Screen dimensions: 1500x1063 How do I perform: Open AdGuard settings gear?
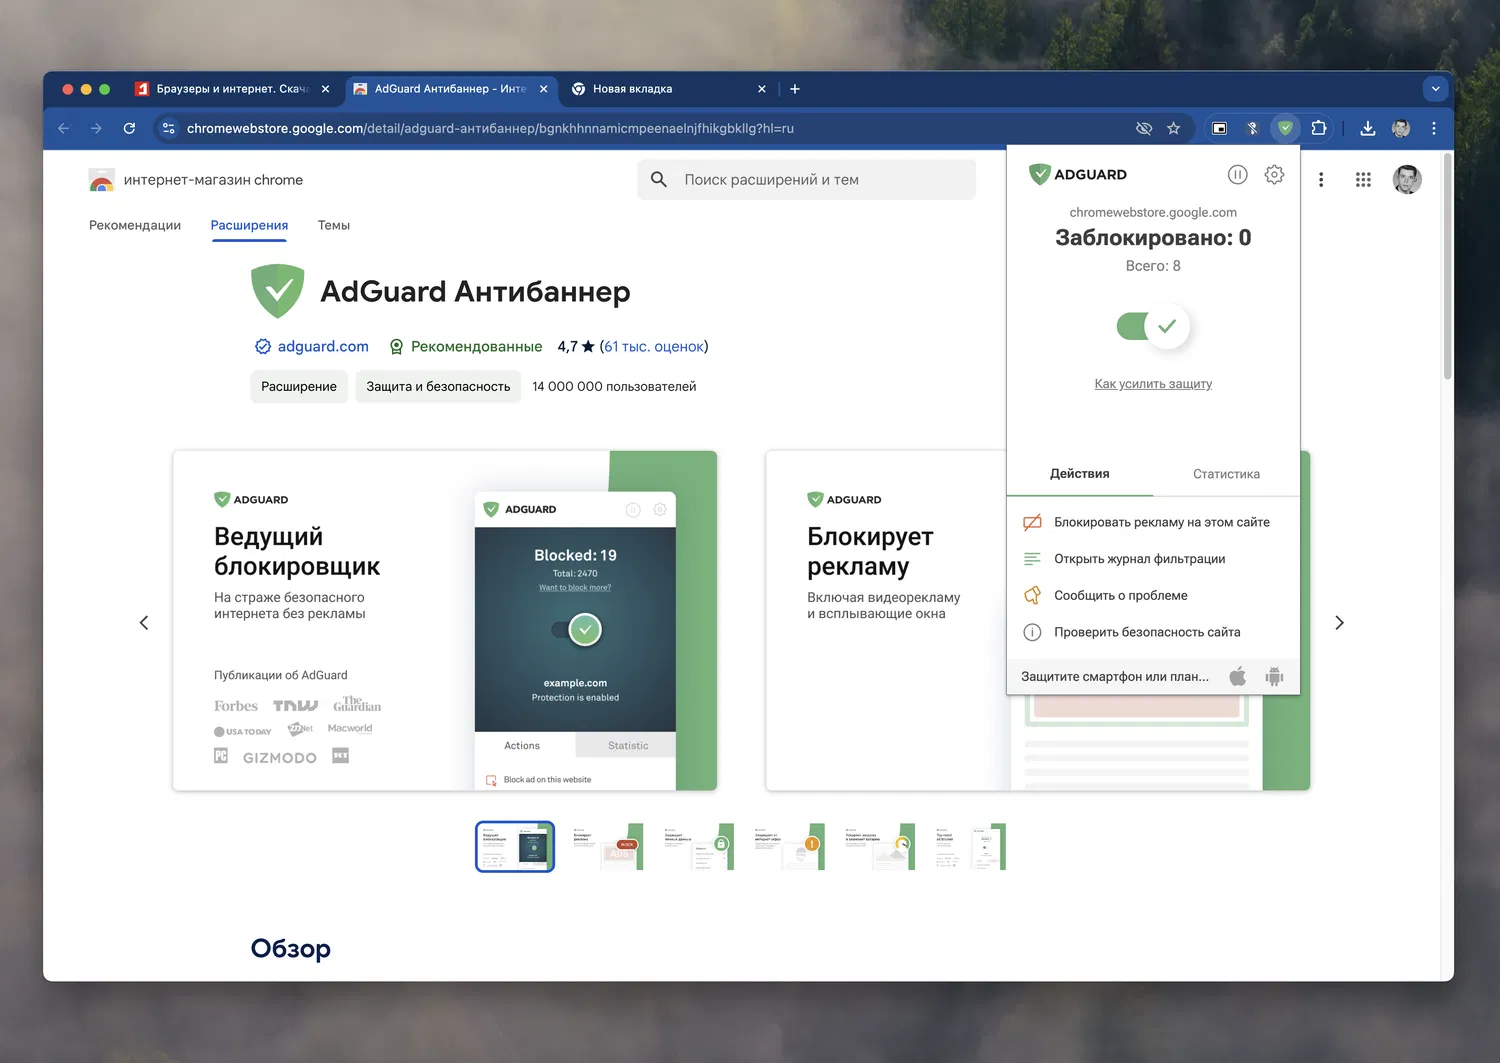[x=1274, y=174]
